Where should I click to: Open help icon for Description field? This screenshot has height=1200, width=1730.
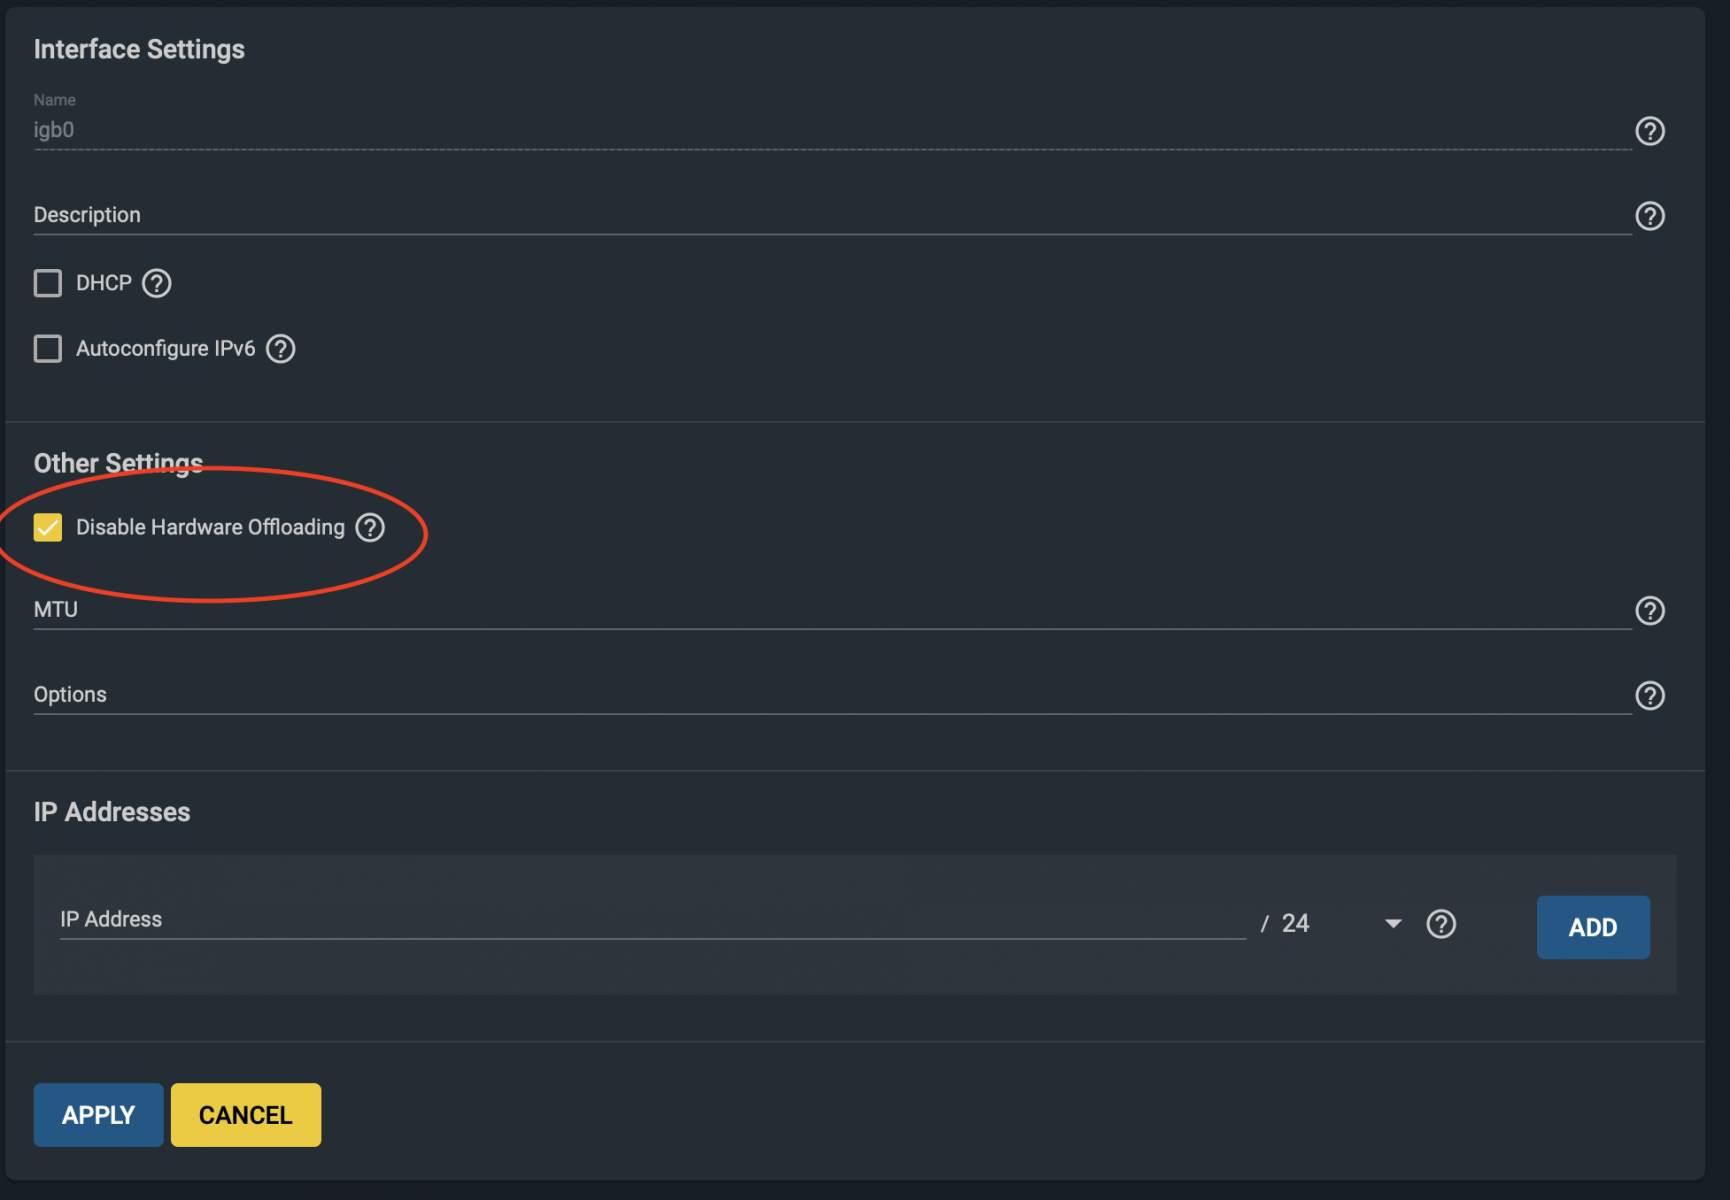point(1649,216)
